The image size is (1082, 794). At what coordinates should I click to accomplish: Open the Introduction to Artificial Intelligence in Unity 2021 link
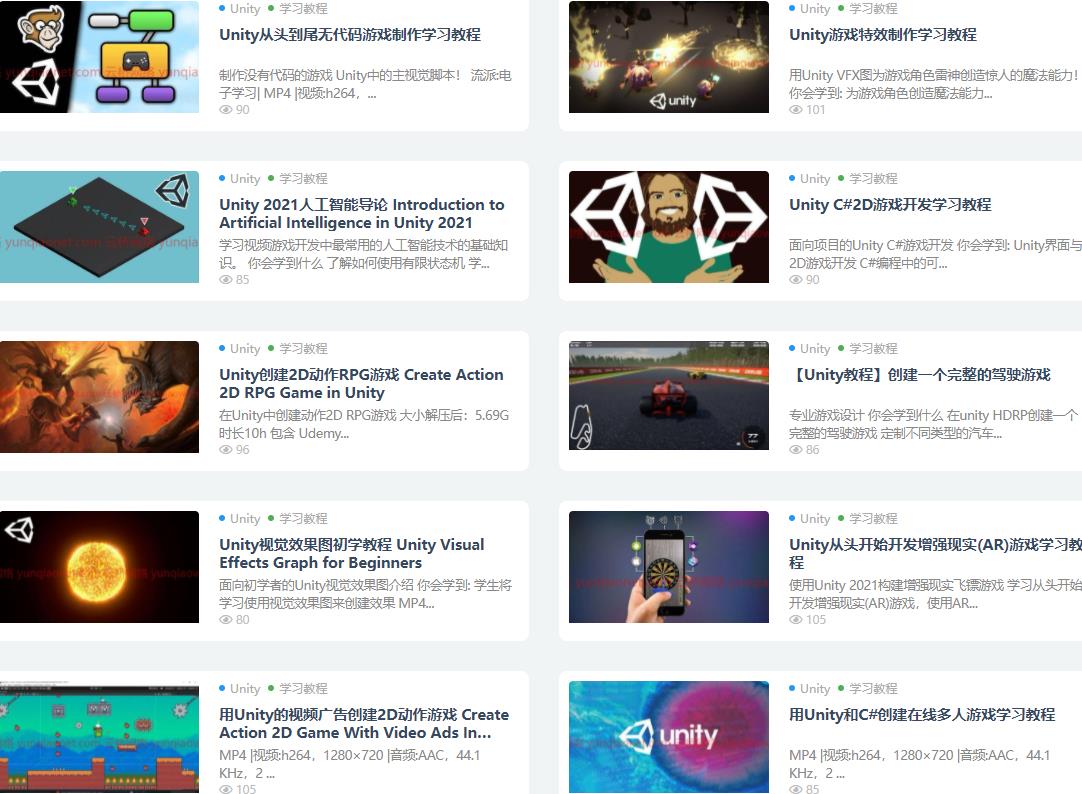362,213
